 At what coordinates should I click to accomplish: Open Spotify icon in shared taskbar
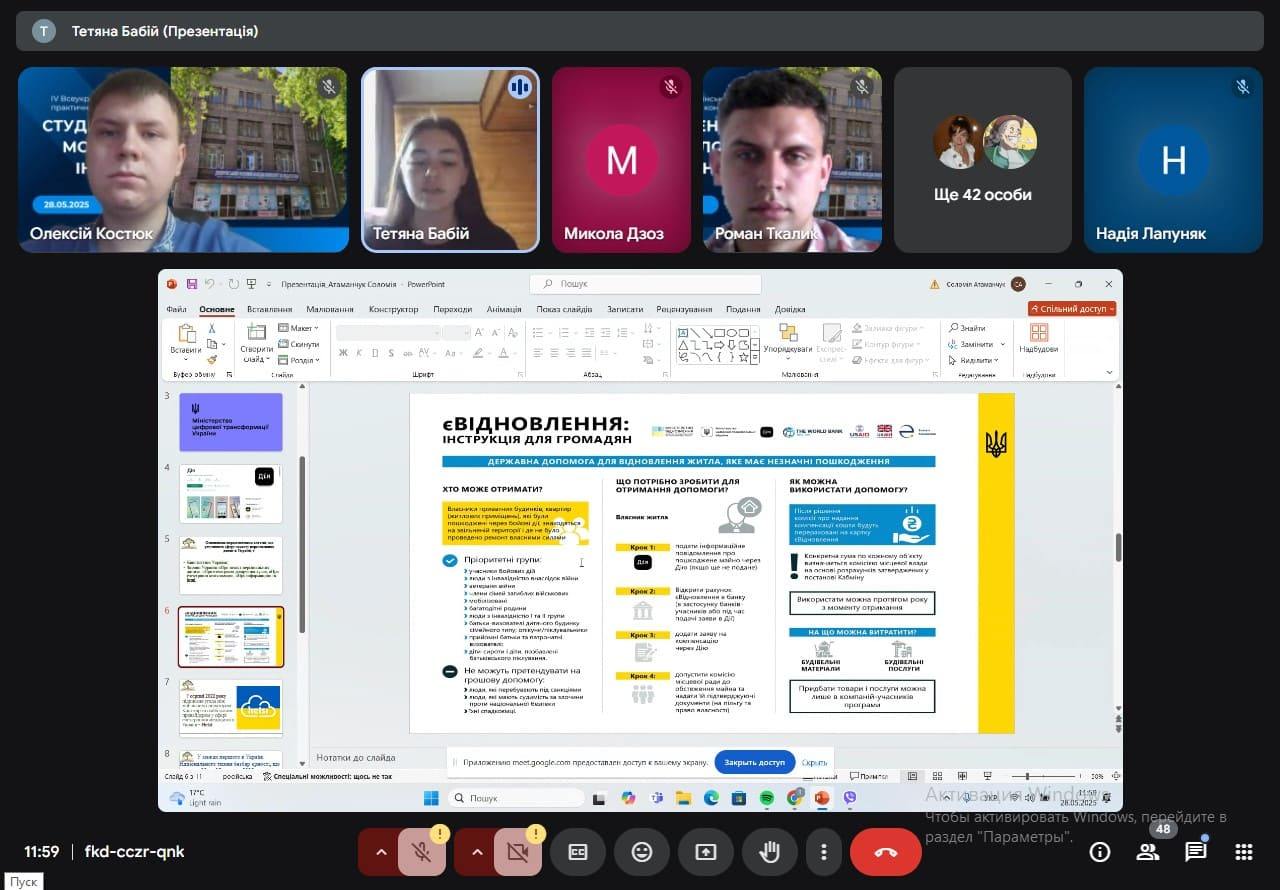(x=767, y=798)
